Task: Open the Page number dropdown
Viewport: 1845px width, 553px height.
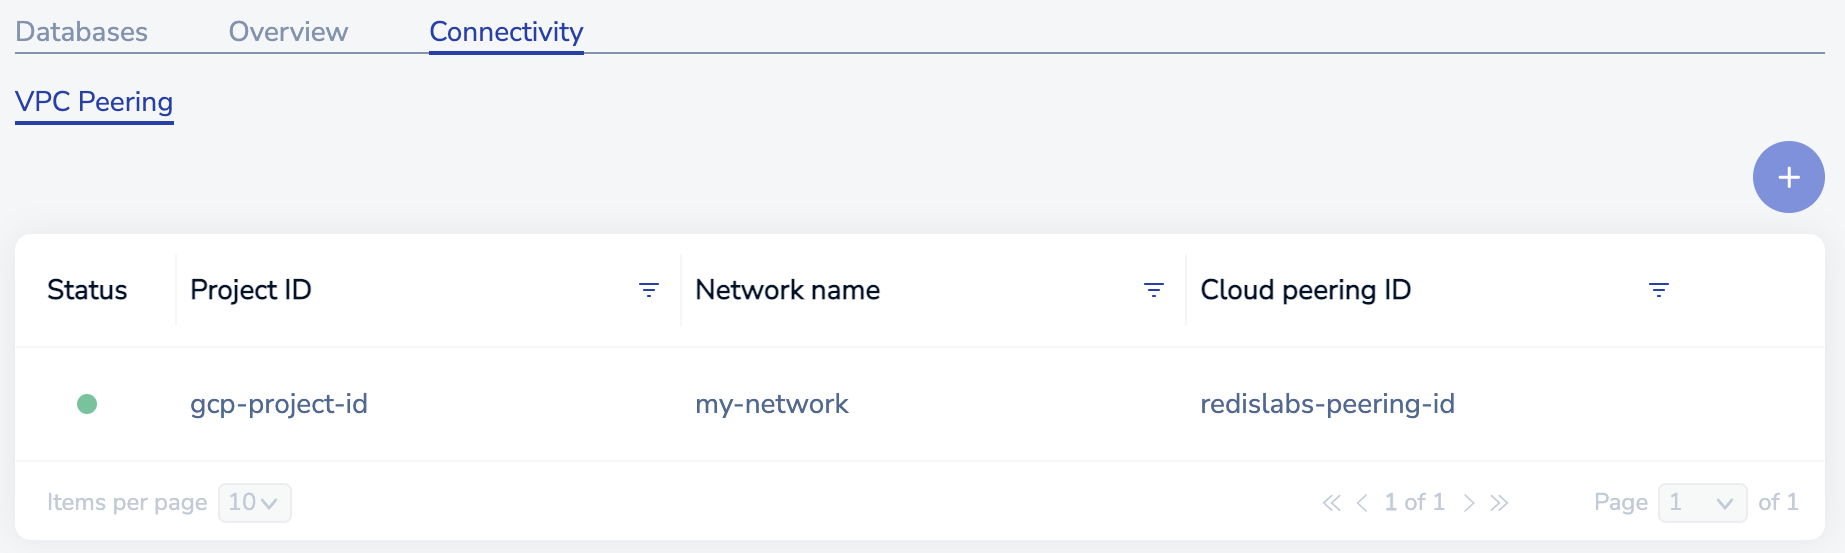Action: pyautogui.click(x=1702, y=503)
